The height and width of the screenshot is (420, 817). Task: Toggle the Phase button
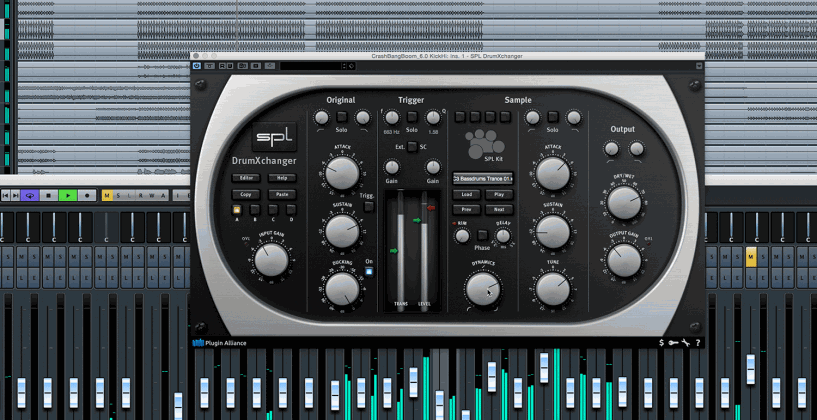tap(482, 235)
